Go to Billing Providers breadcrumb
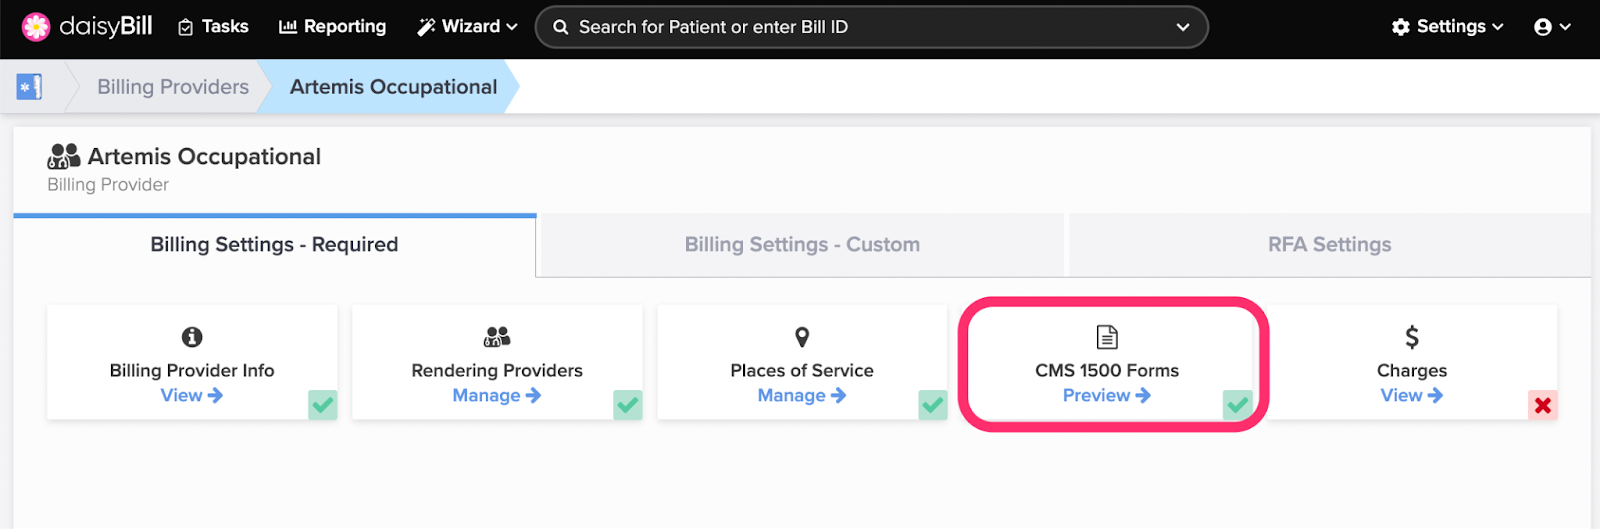This screenshot has width=1600, height=530. pos(173,87)
